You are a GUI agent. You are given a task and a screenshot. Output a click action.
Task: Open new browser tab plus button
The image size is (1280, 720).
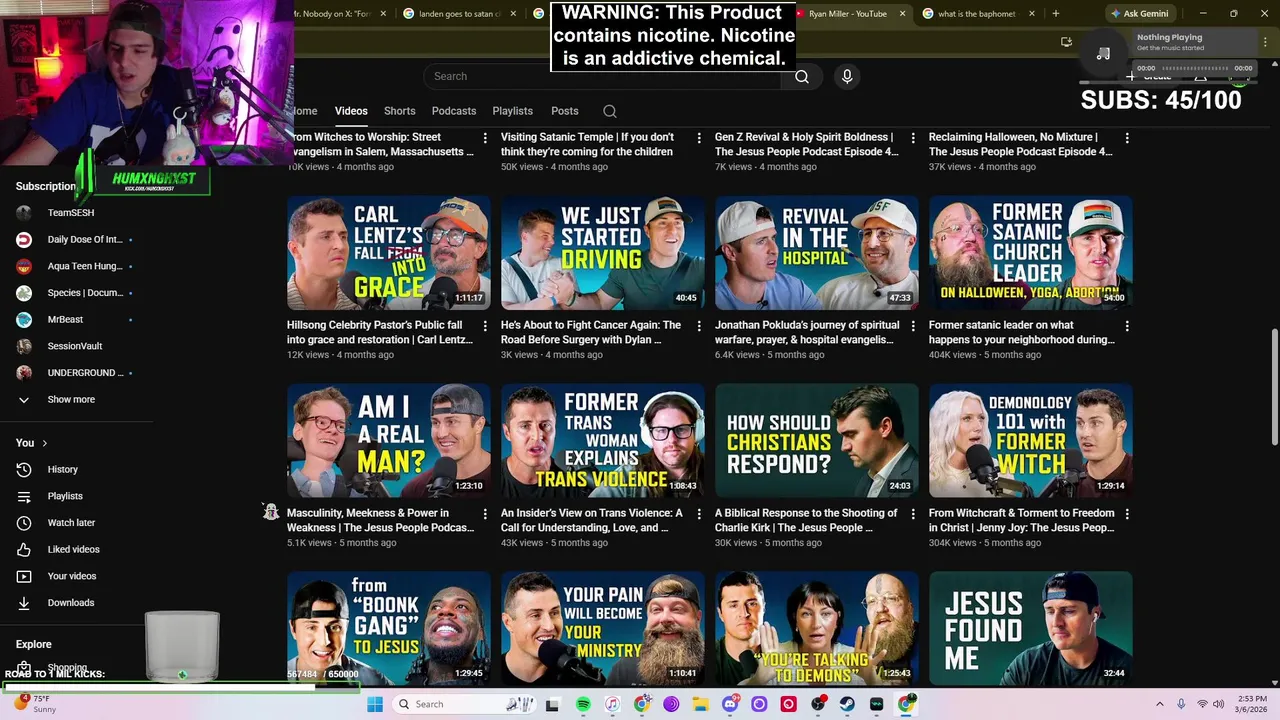point(1055,14)
